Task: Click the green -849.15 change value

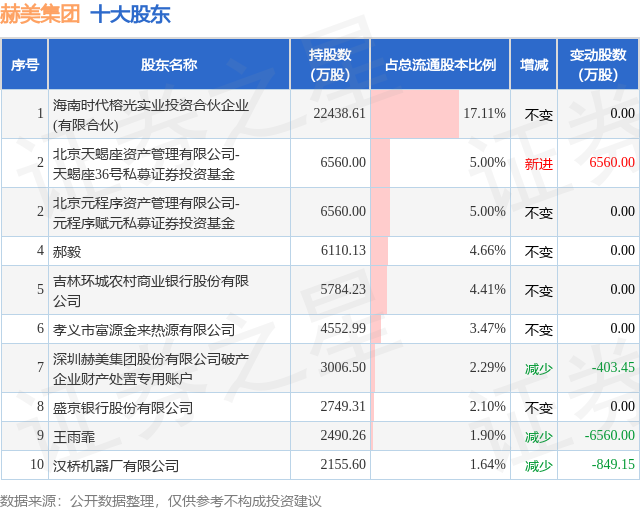Action: [x=613, y=464]
